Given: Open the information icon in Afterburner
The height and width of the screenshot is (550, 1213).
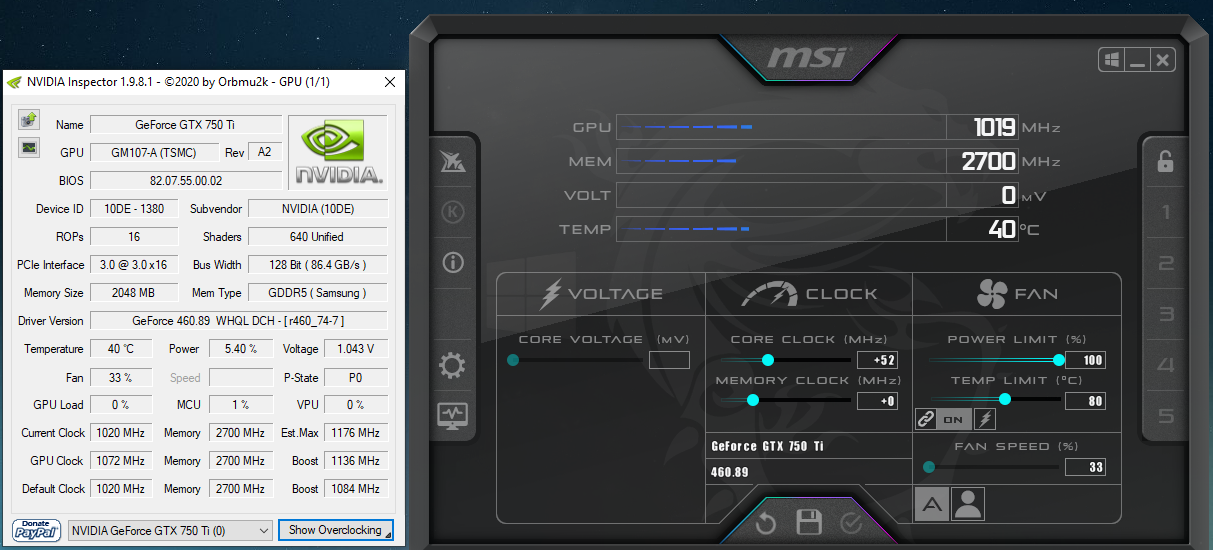Looking at the screenshot, I should point(453,263).
